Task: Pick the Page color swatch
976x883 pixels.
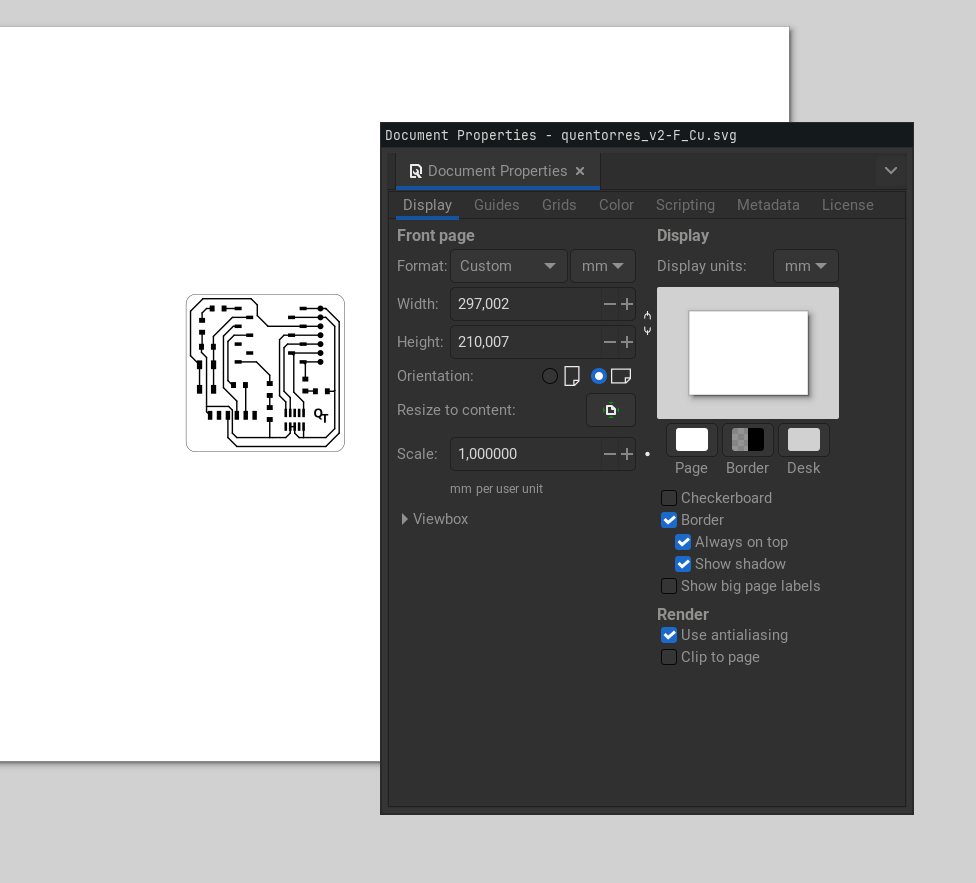Action: (692, 440)
